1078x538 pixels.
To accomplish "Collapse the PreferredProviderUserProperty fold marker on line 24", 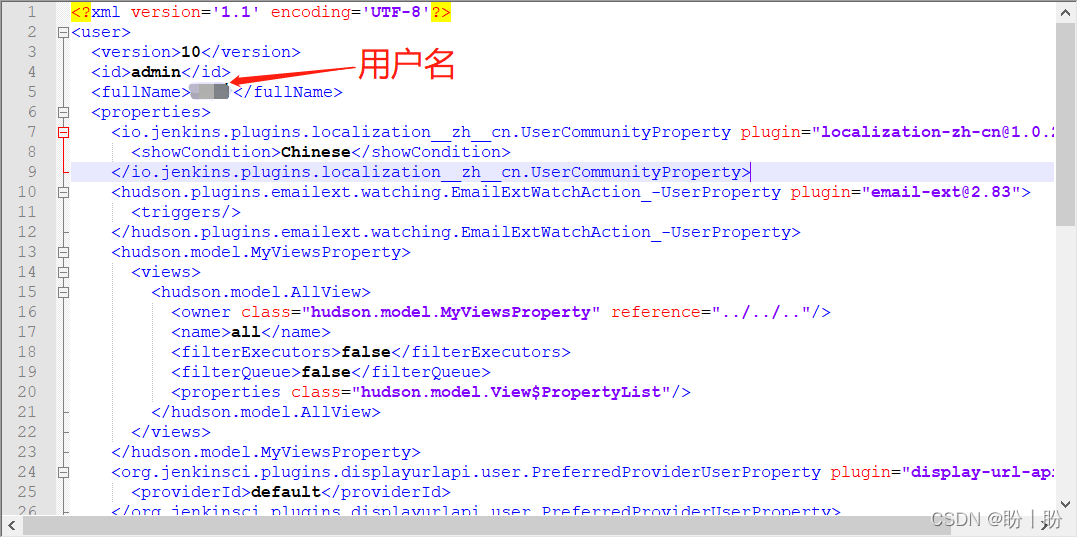I will pyautogui.click(x=64, y=473).
